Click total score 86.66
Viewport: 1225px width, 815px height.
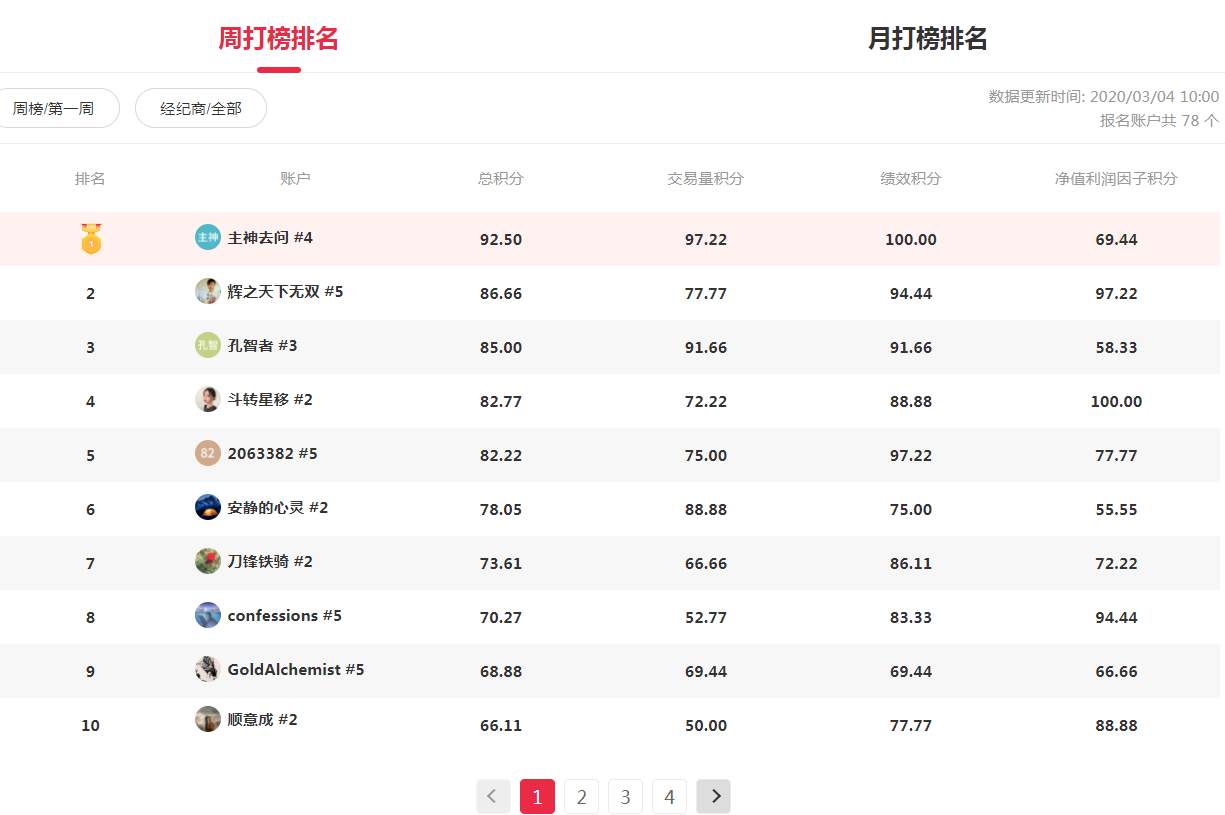(501, 294)
